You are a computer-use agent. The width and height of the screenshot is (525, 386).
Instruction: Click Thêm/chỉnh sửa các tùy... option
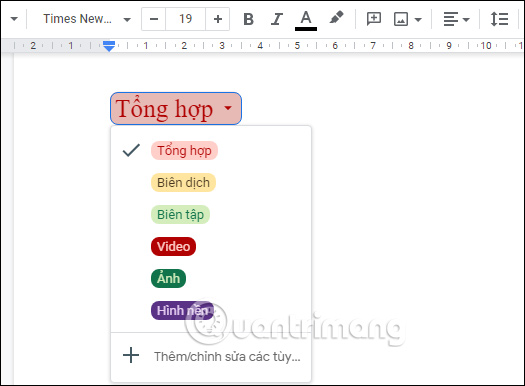click(x=211, y=356)
